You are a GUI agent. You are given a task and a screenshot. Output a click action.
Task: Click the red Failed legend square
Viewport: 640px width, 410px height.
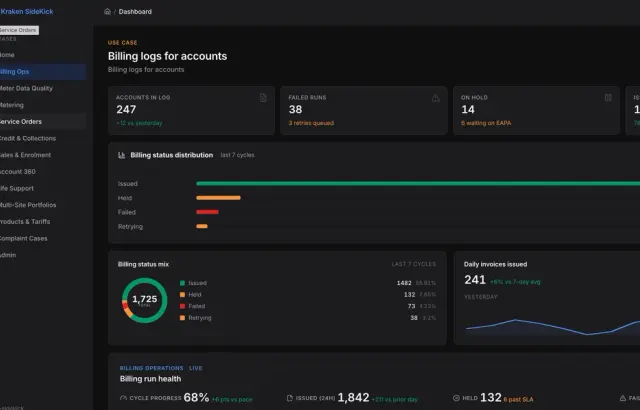click(182, 306)
